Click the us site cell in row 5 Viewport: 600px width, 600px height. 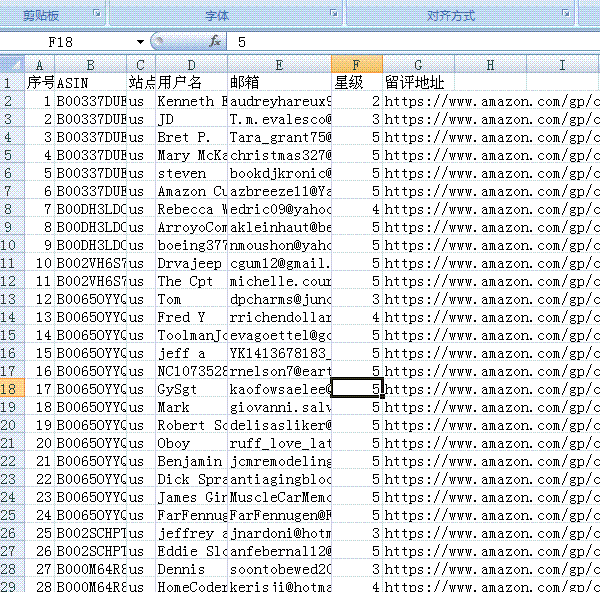pos(141,155)
